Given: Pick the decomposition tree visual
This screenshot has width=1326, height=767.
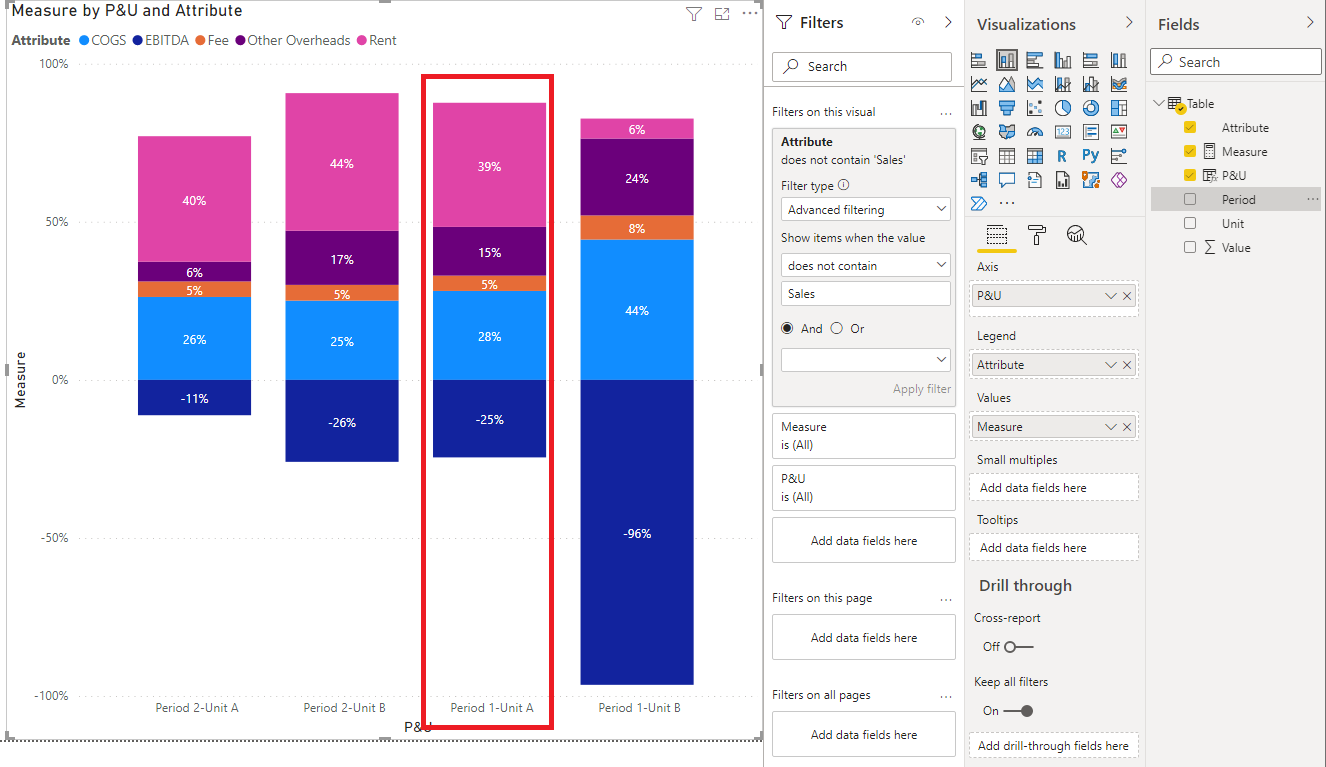Looking at the screenshot, I should point(979,180).
